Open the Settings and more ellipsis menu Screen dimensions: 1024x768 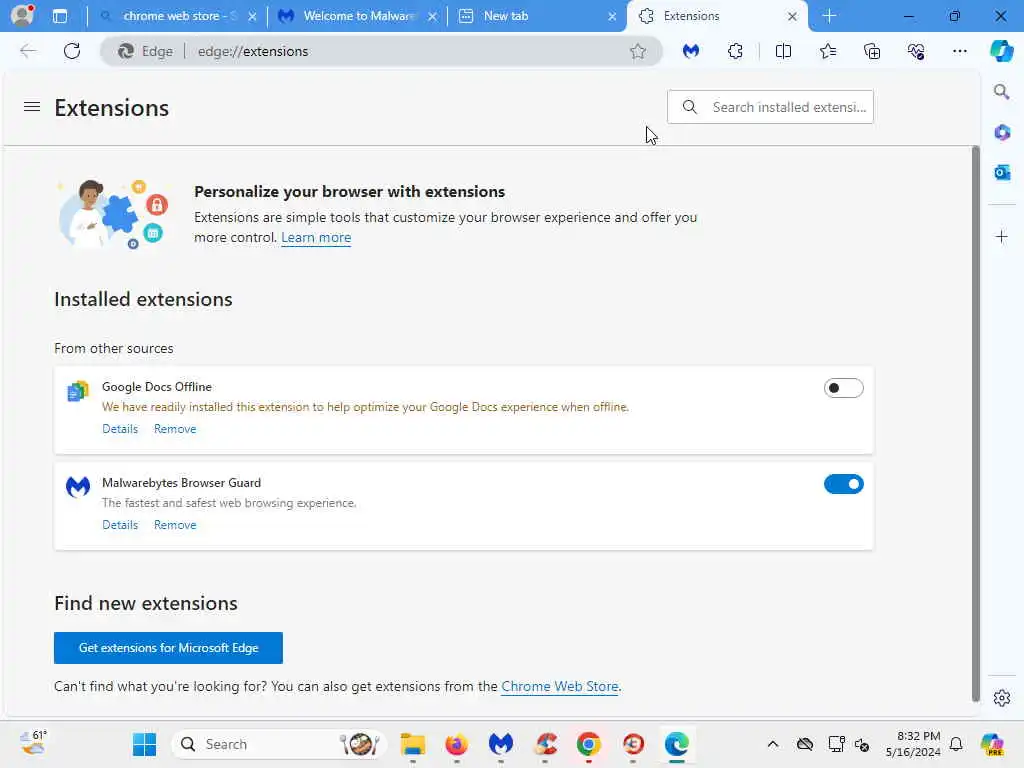coord(959,51)
